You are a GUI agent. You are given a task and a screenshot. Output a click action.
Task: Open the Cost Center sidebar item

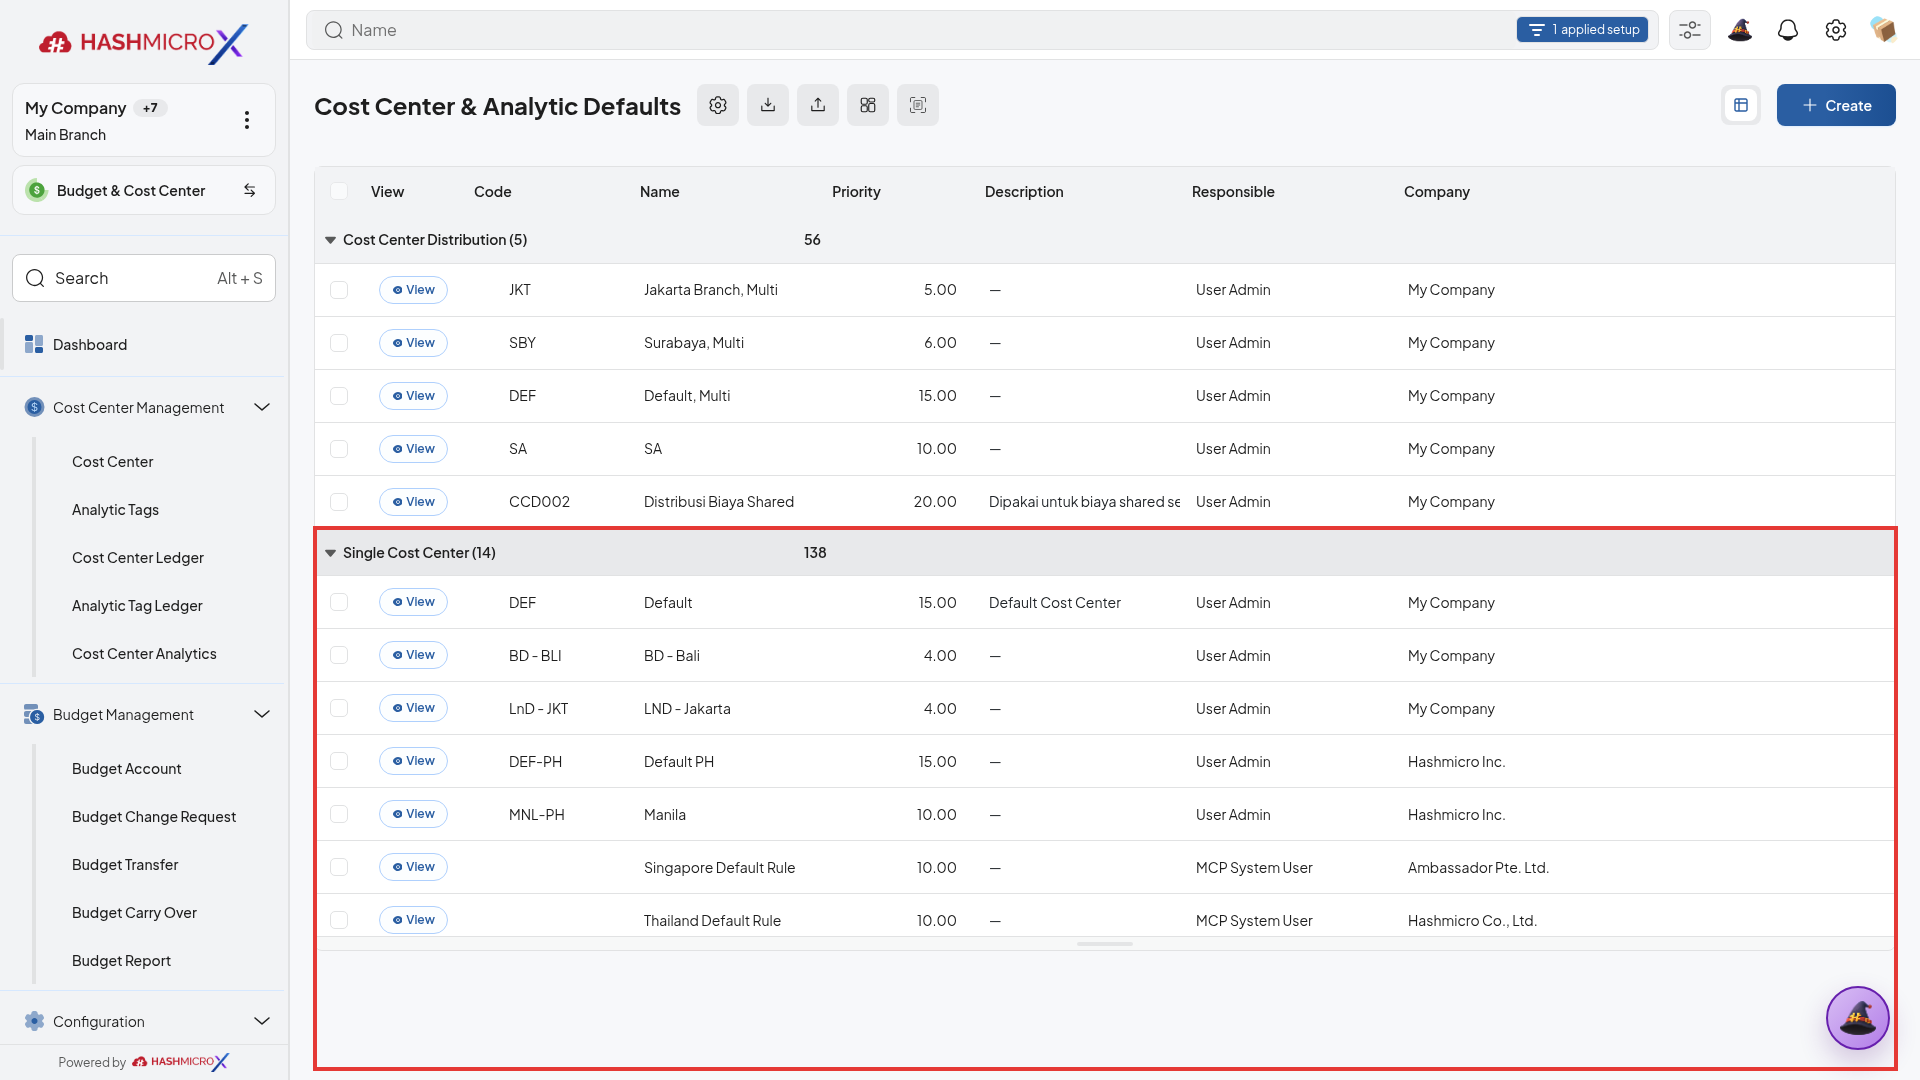click(112, 462)
